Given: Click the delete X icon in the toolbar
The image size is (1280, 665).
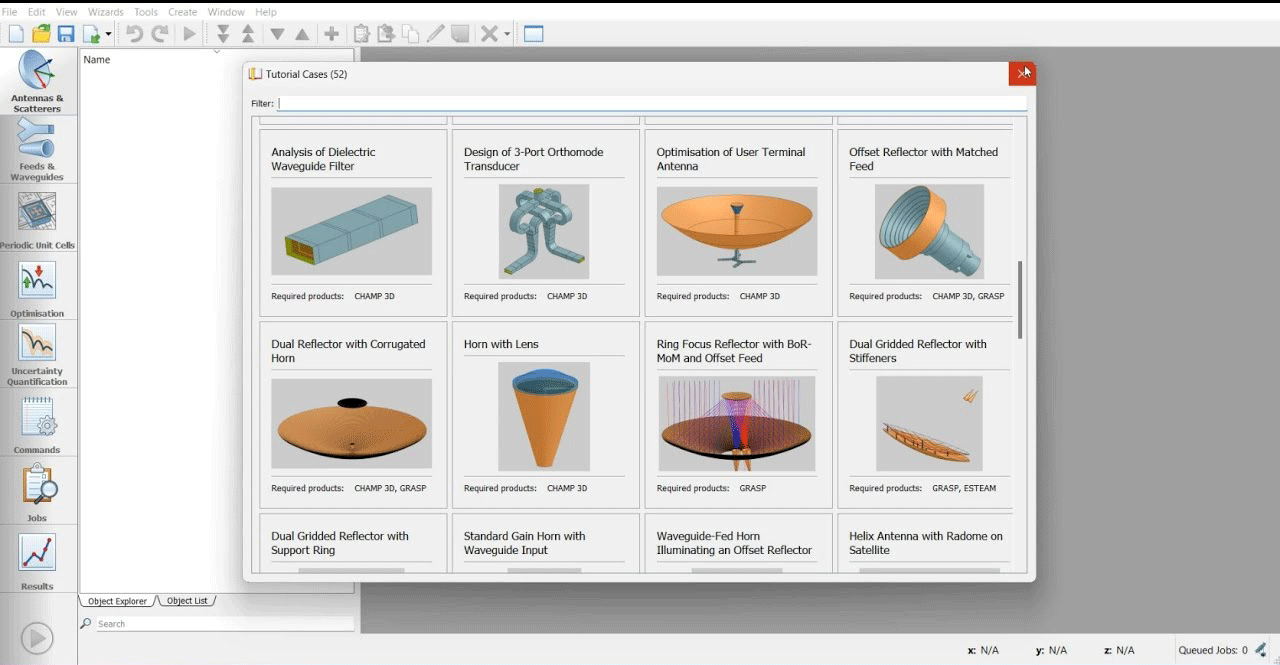Looking at the screenshot, I should coord(489,34).
